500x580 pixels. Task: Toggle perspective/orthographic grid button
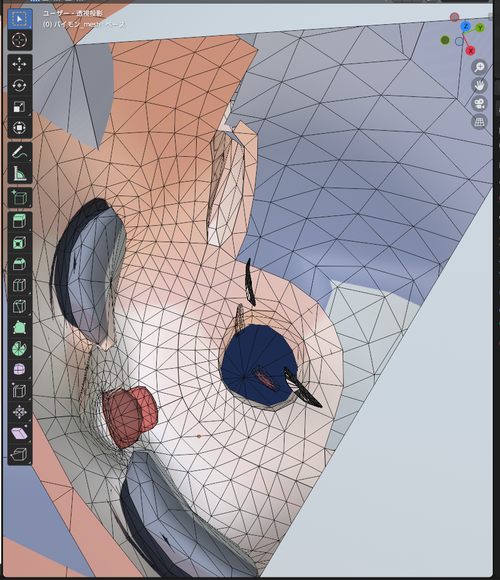479,122
